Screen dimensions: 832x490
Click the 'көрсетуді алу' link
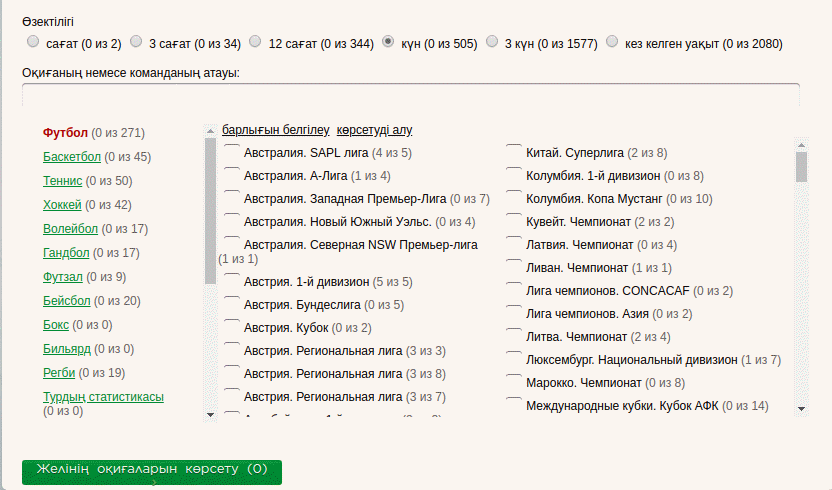click(x=374, y=130)
